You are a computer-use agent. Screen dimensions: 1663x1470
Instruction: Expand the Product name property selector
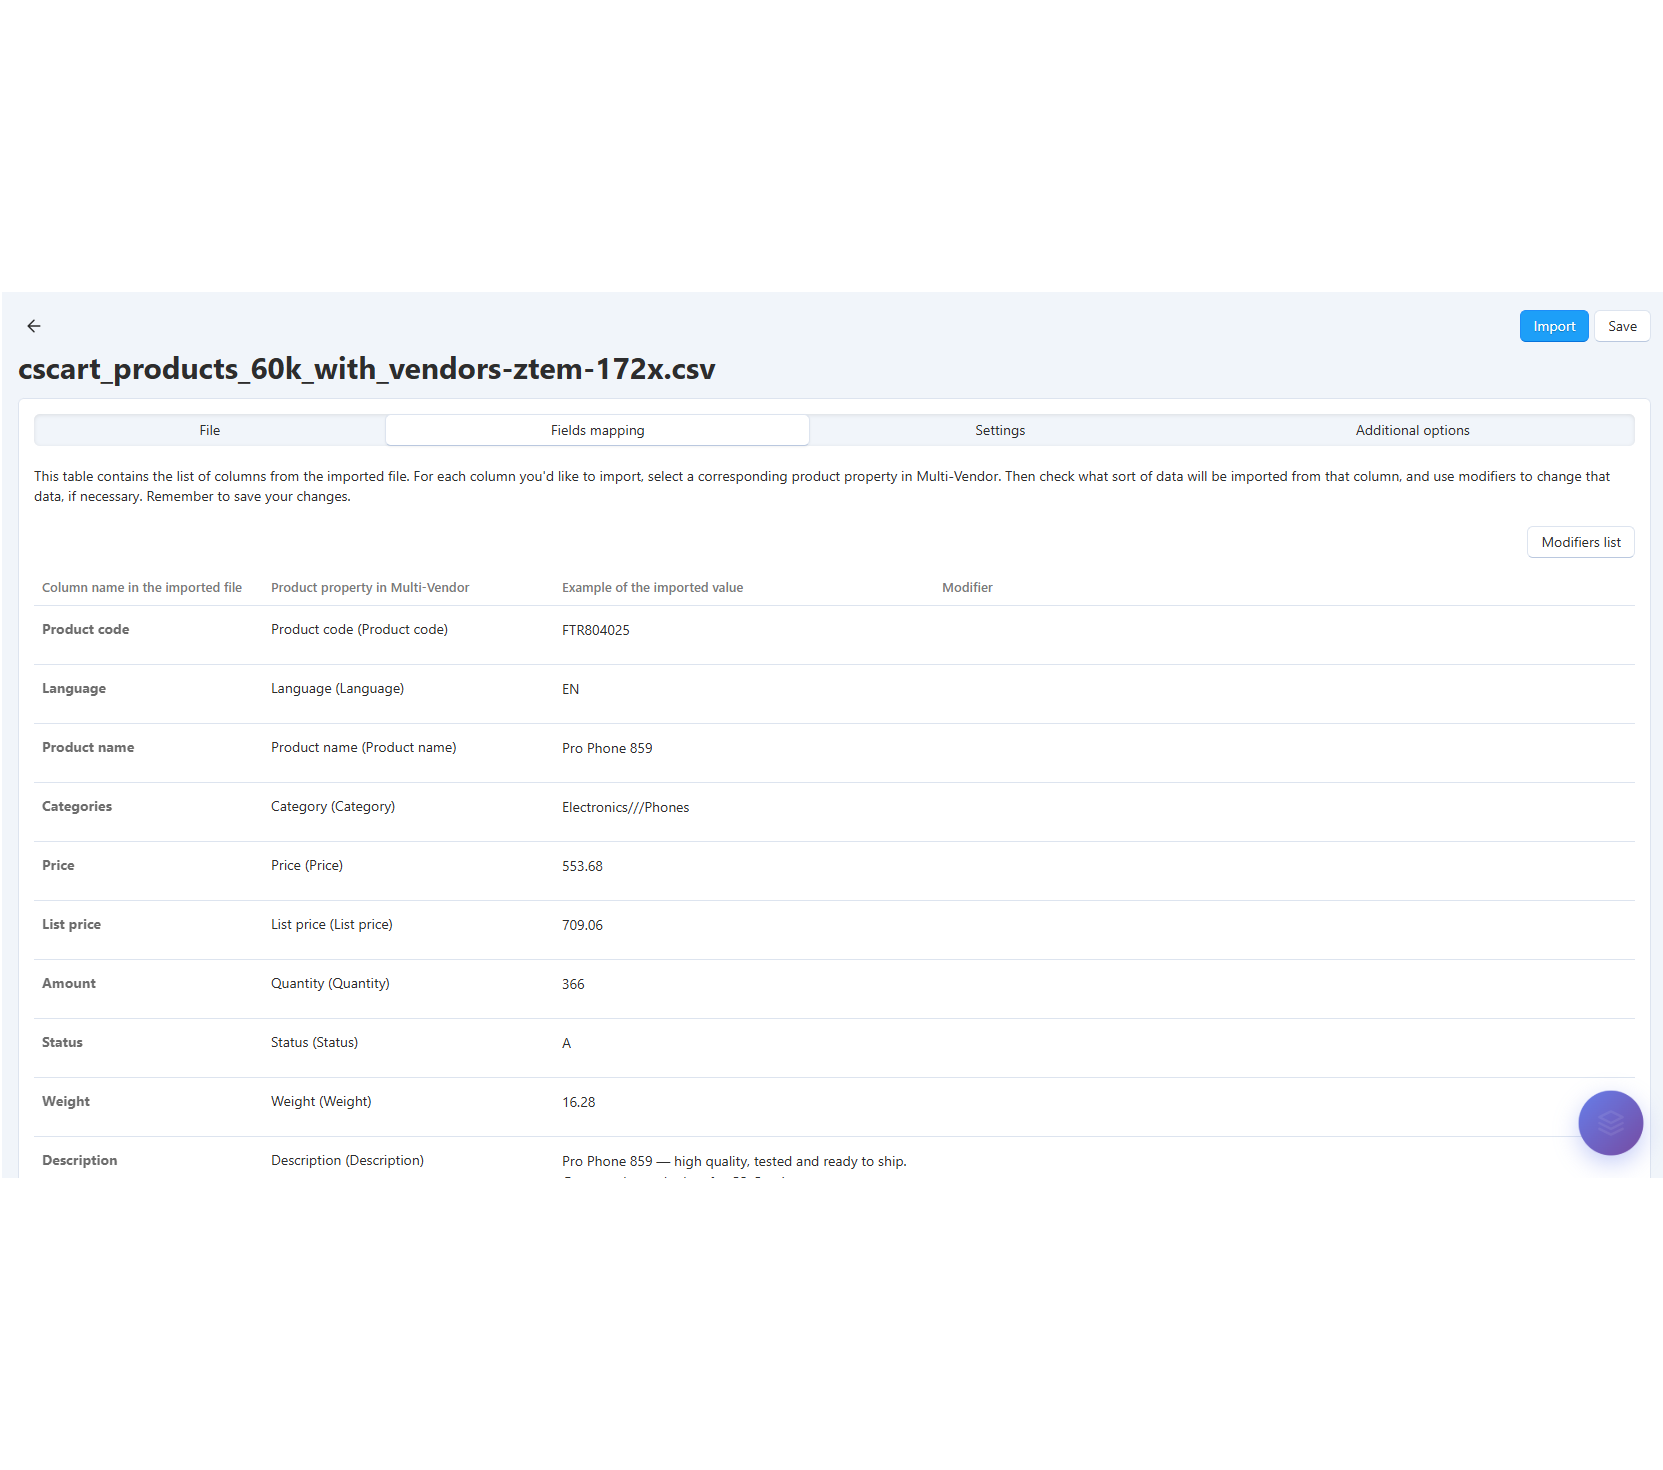[363, 747]
